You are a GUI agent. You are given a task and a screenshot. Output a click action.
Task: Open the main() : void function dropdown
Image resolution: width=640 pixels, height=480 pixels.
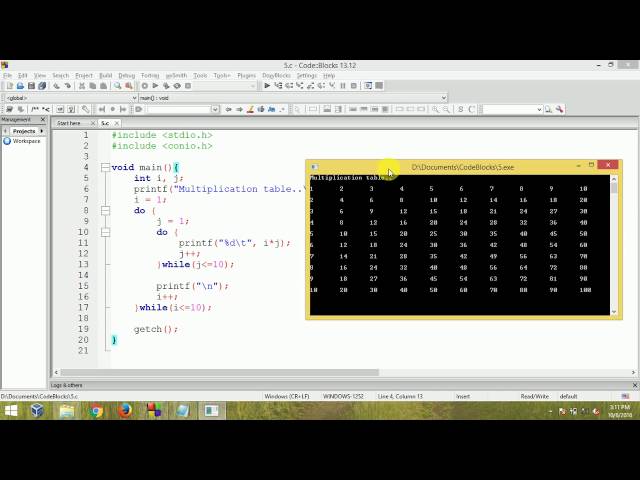pos(444,98)
